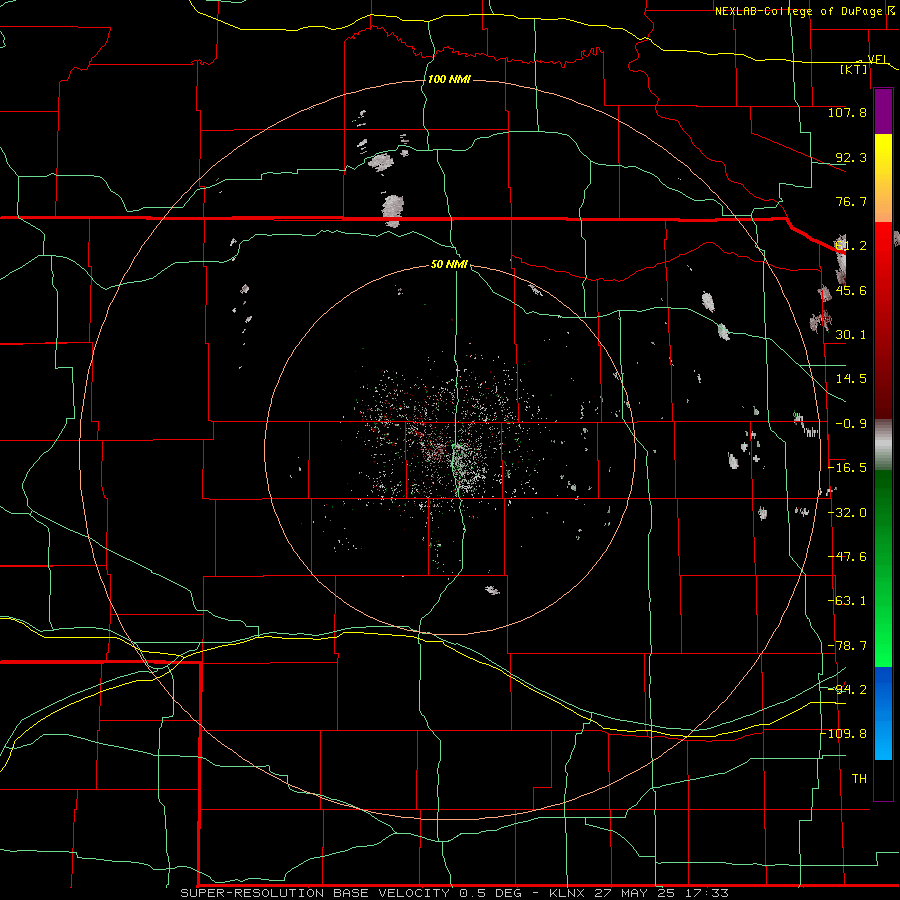Screen dimensions: 900x900
Task: Select the 92.3 scale value
Action: tap(851, 157)
